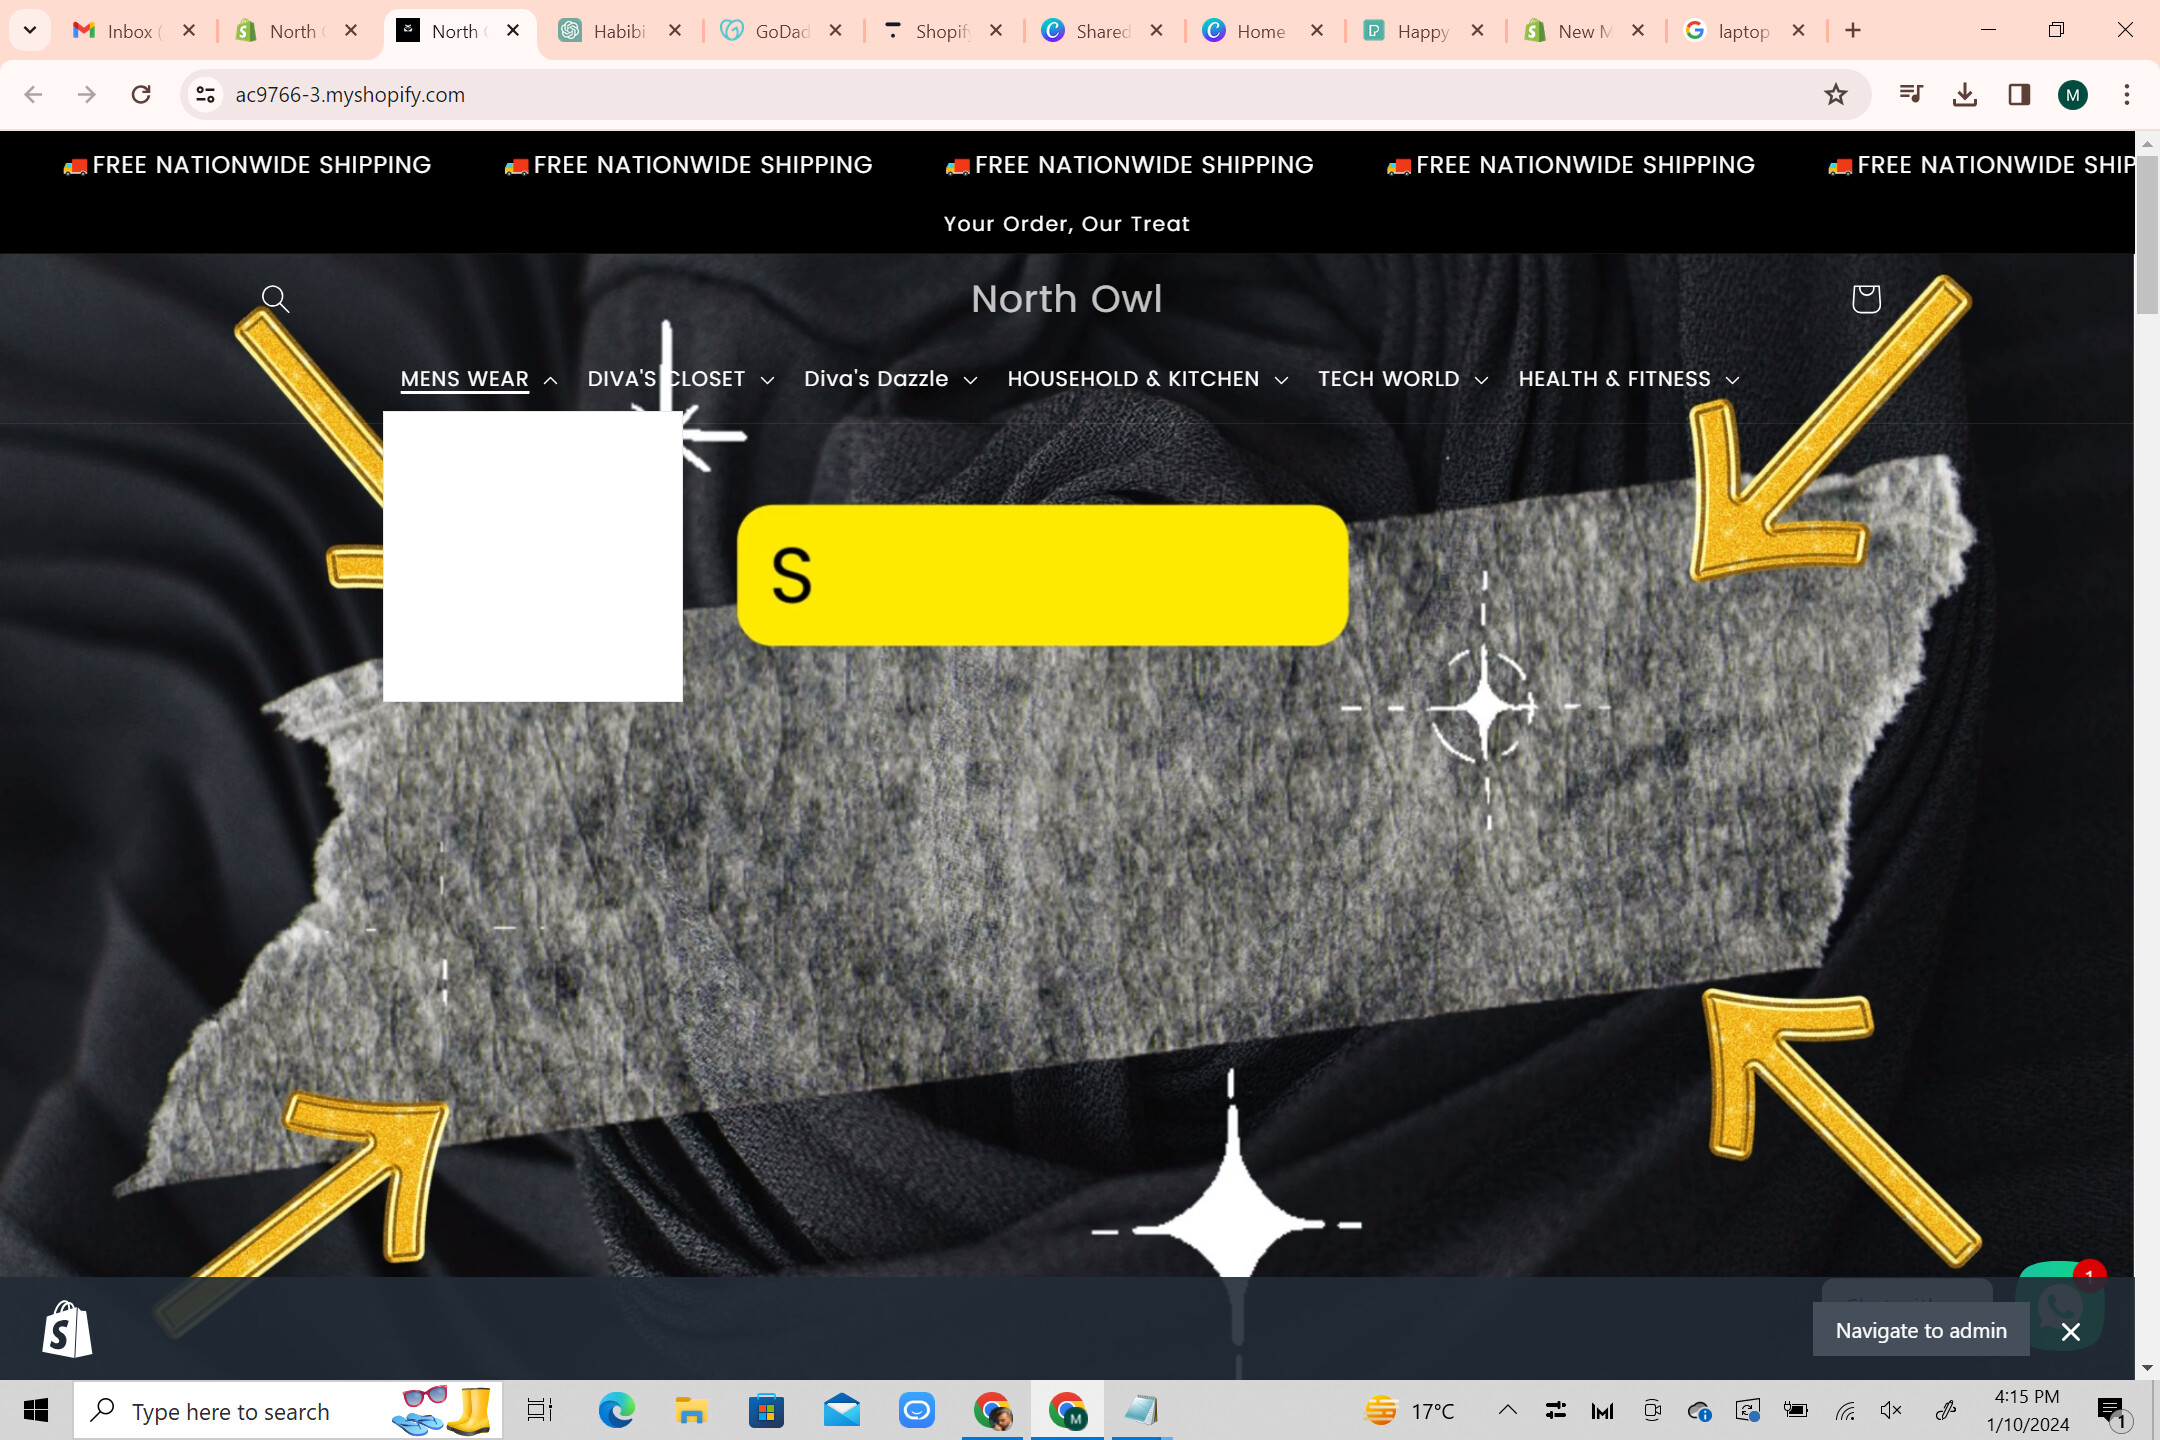Viewport: 2160px width, 1440px height.
Task: Reload the current page
Action: pyautogui.click(x=141, y=95)
